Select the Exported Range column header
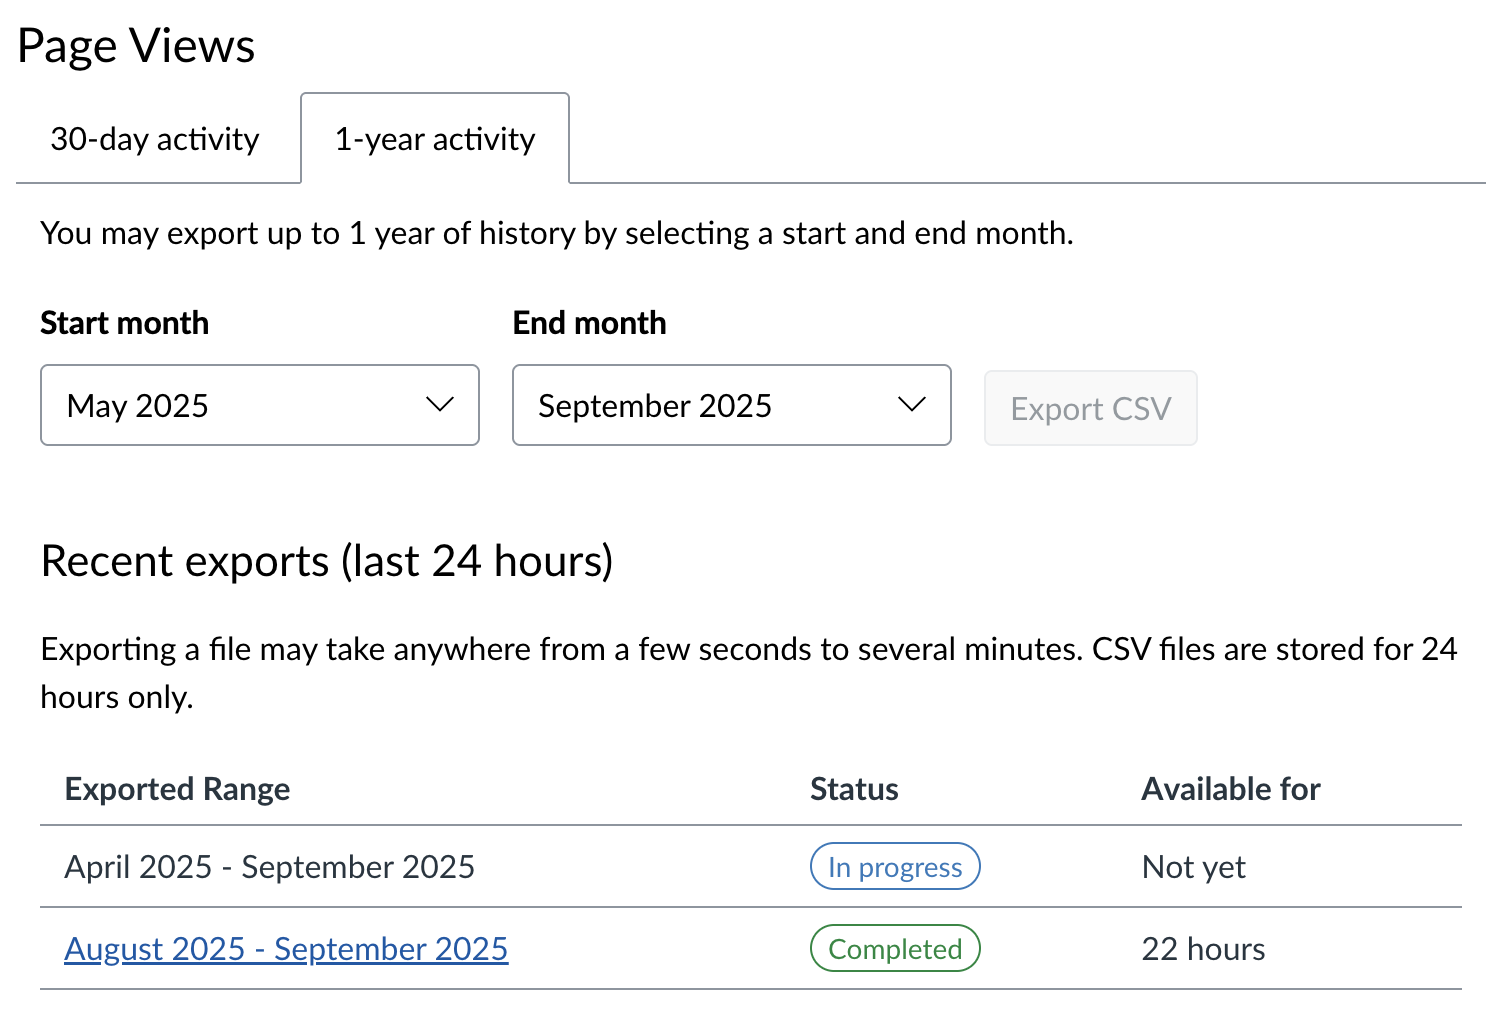Screen dimensions: 1490x1020 (177, 789)
